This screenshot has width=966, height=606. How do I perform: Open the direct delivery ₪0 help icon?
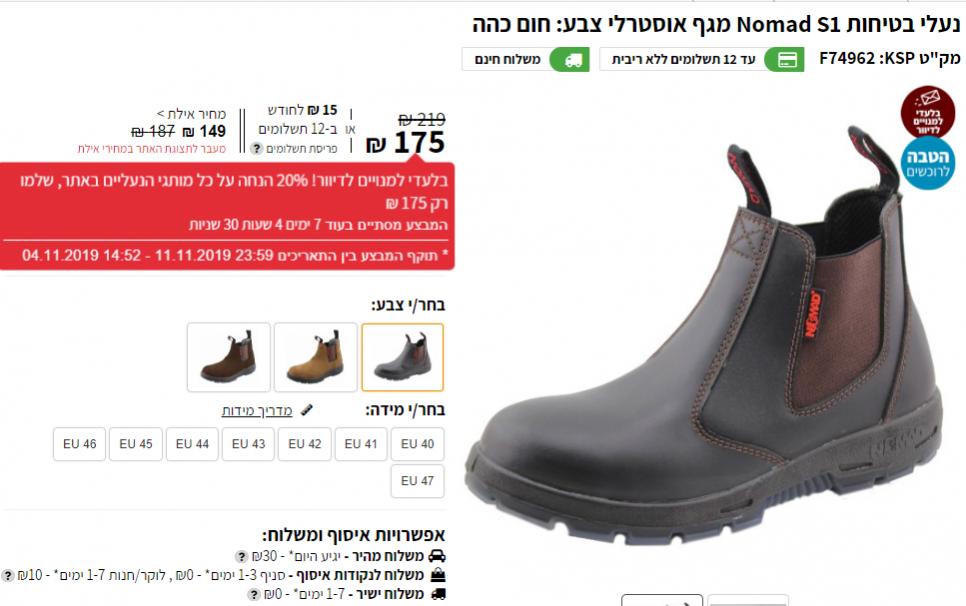click(254, 594)
